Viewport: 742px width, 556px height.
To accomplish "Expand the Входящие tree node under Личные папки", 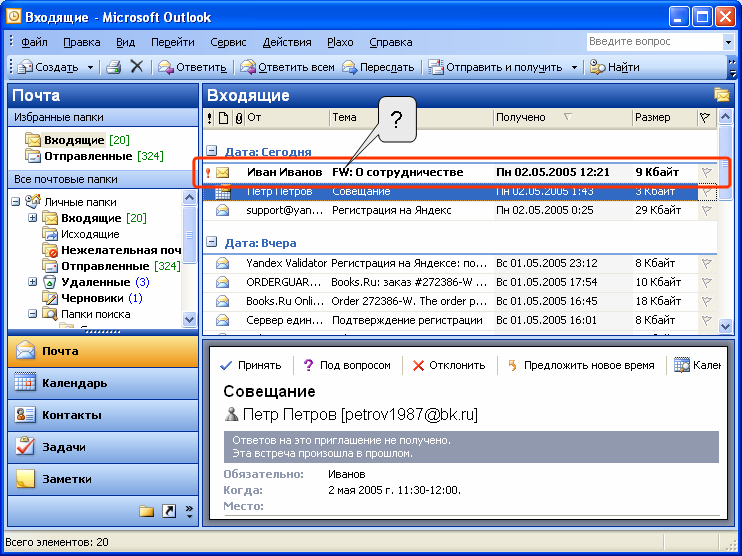I will click(32, 218).
